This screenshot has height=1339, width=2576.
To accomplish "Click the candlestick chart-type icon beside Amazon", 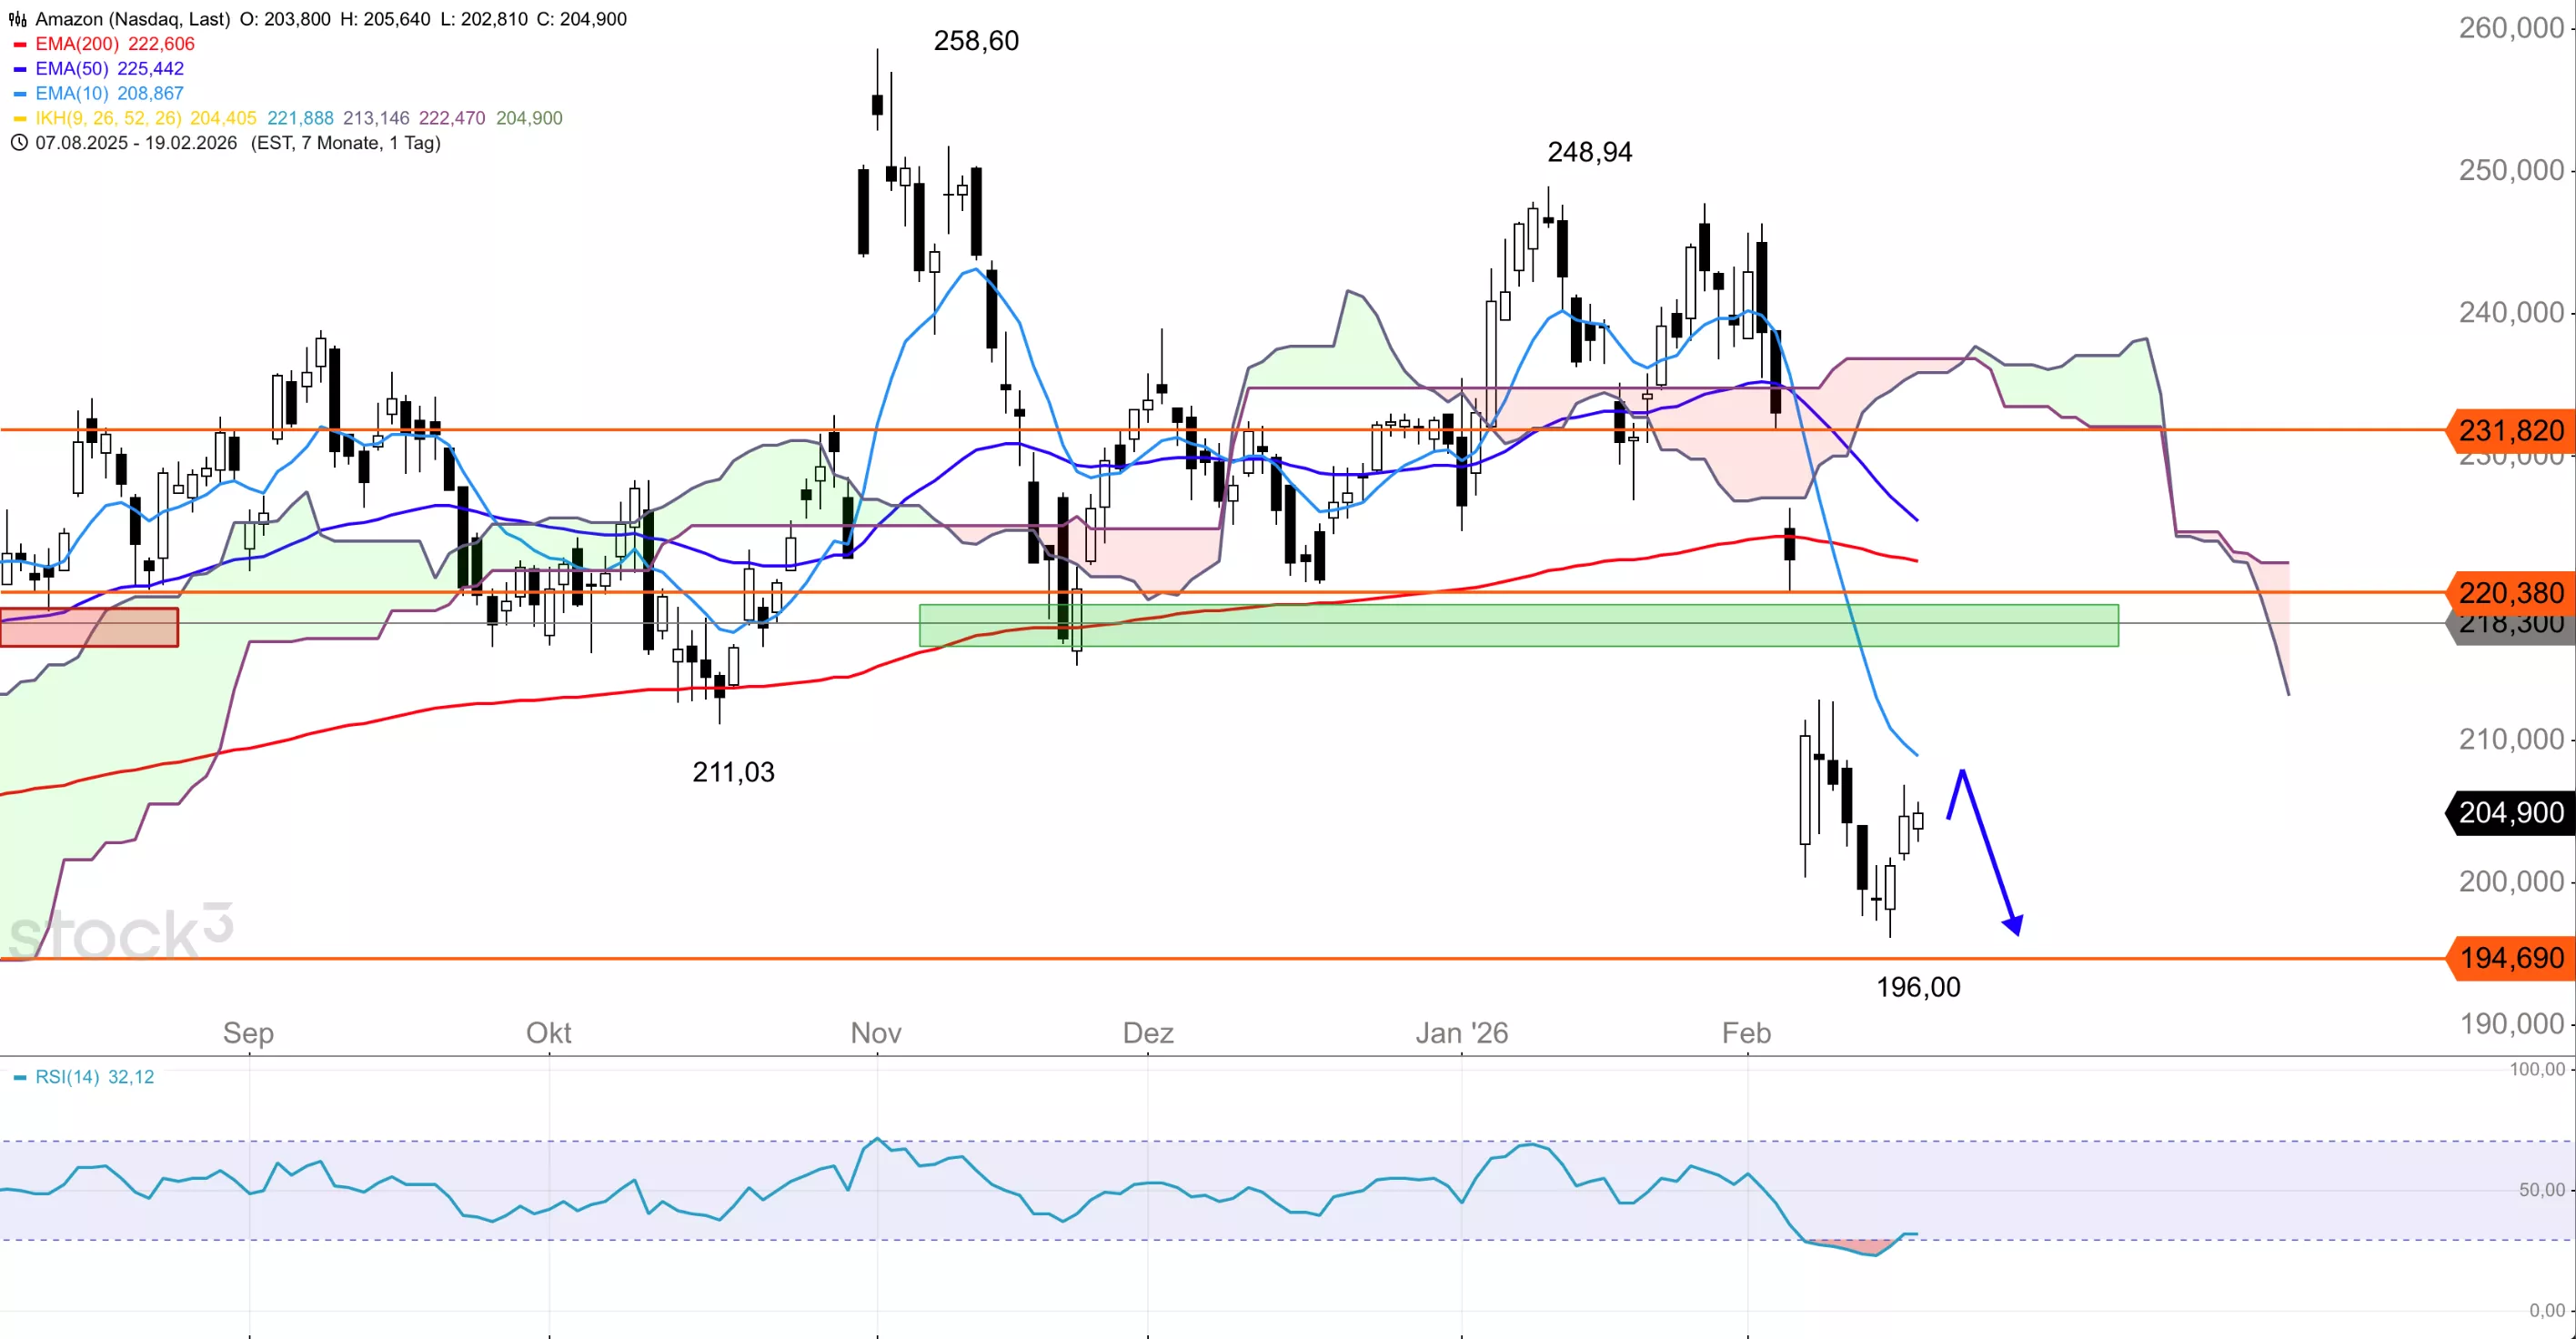I will 17,19.
